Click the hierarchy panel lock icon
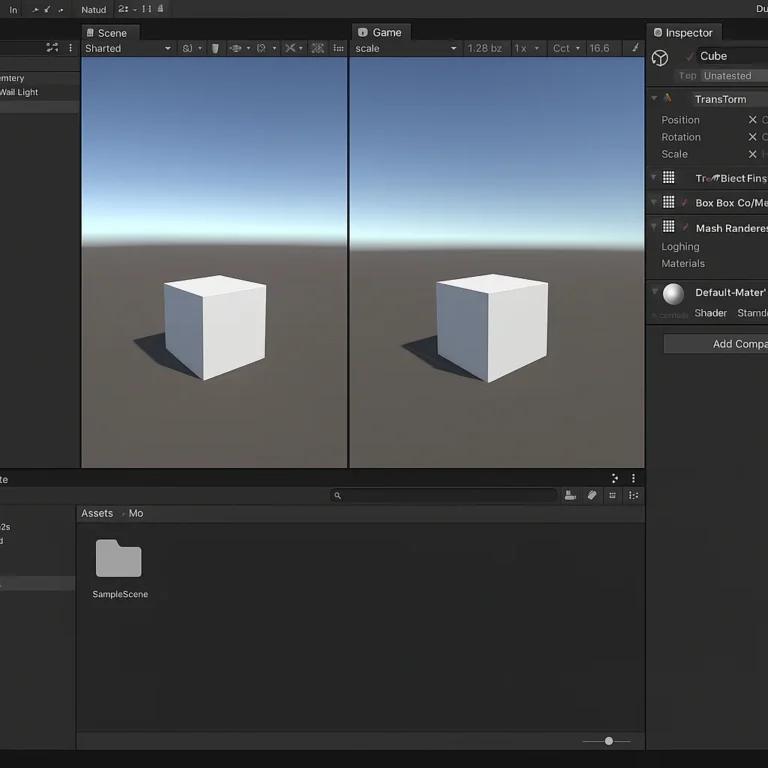Image resolution: width=768 pixels, height=768 pixels. (52, 48)
